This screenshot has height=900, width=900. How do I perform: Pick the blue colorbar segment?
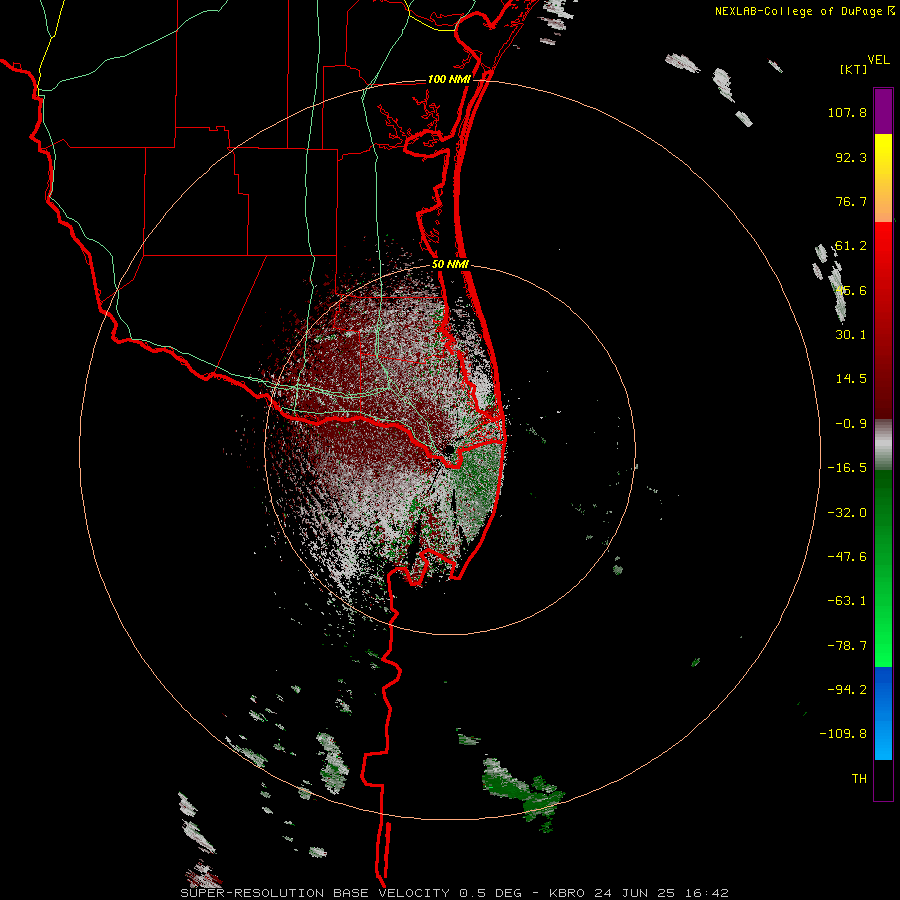(883, 713)
